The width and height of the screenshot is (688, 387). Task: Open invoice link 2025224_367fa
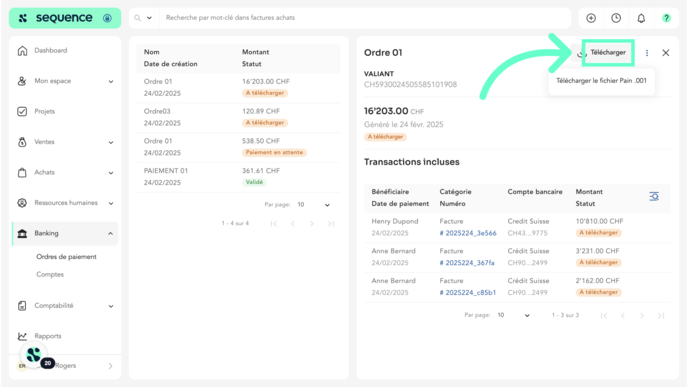pyautogui.click(x=467, y=263)
